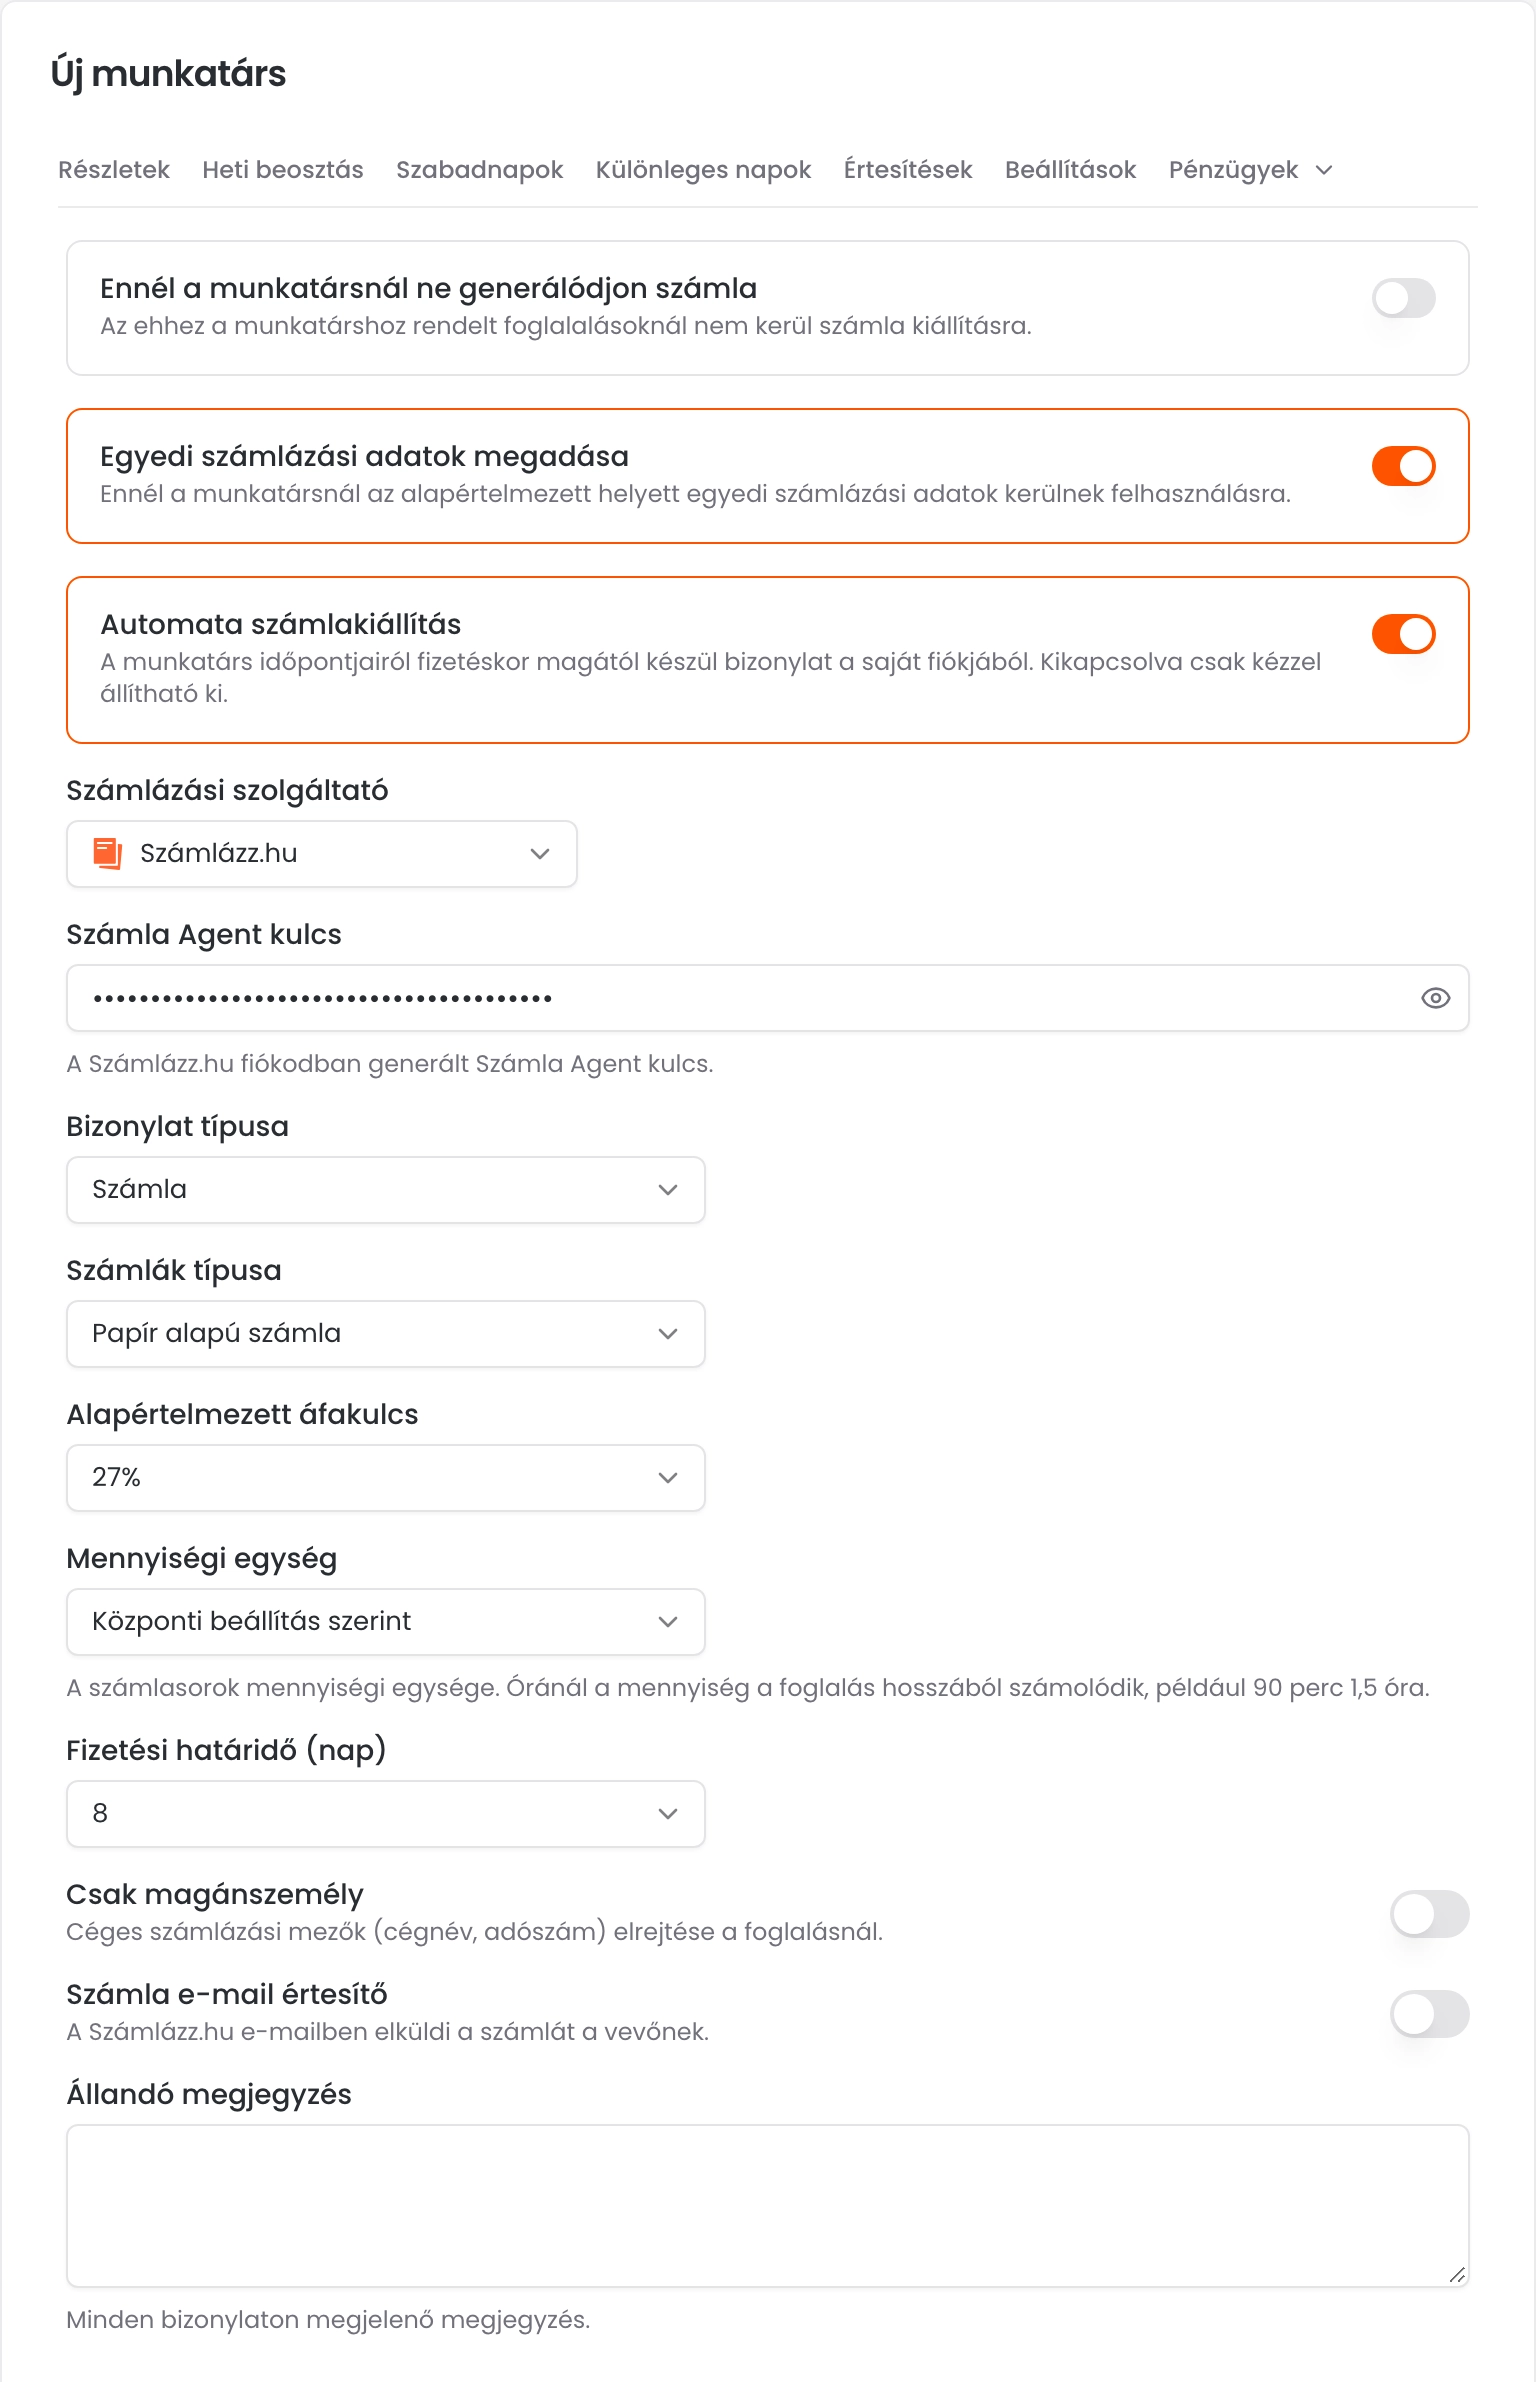This screenshot has width=1536, height=2382.
Task: Reveal the Számla Agent kulcs with eye icon
Action: point(1435,998)
